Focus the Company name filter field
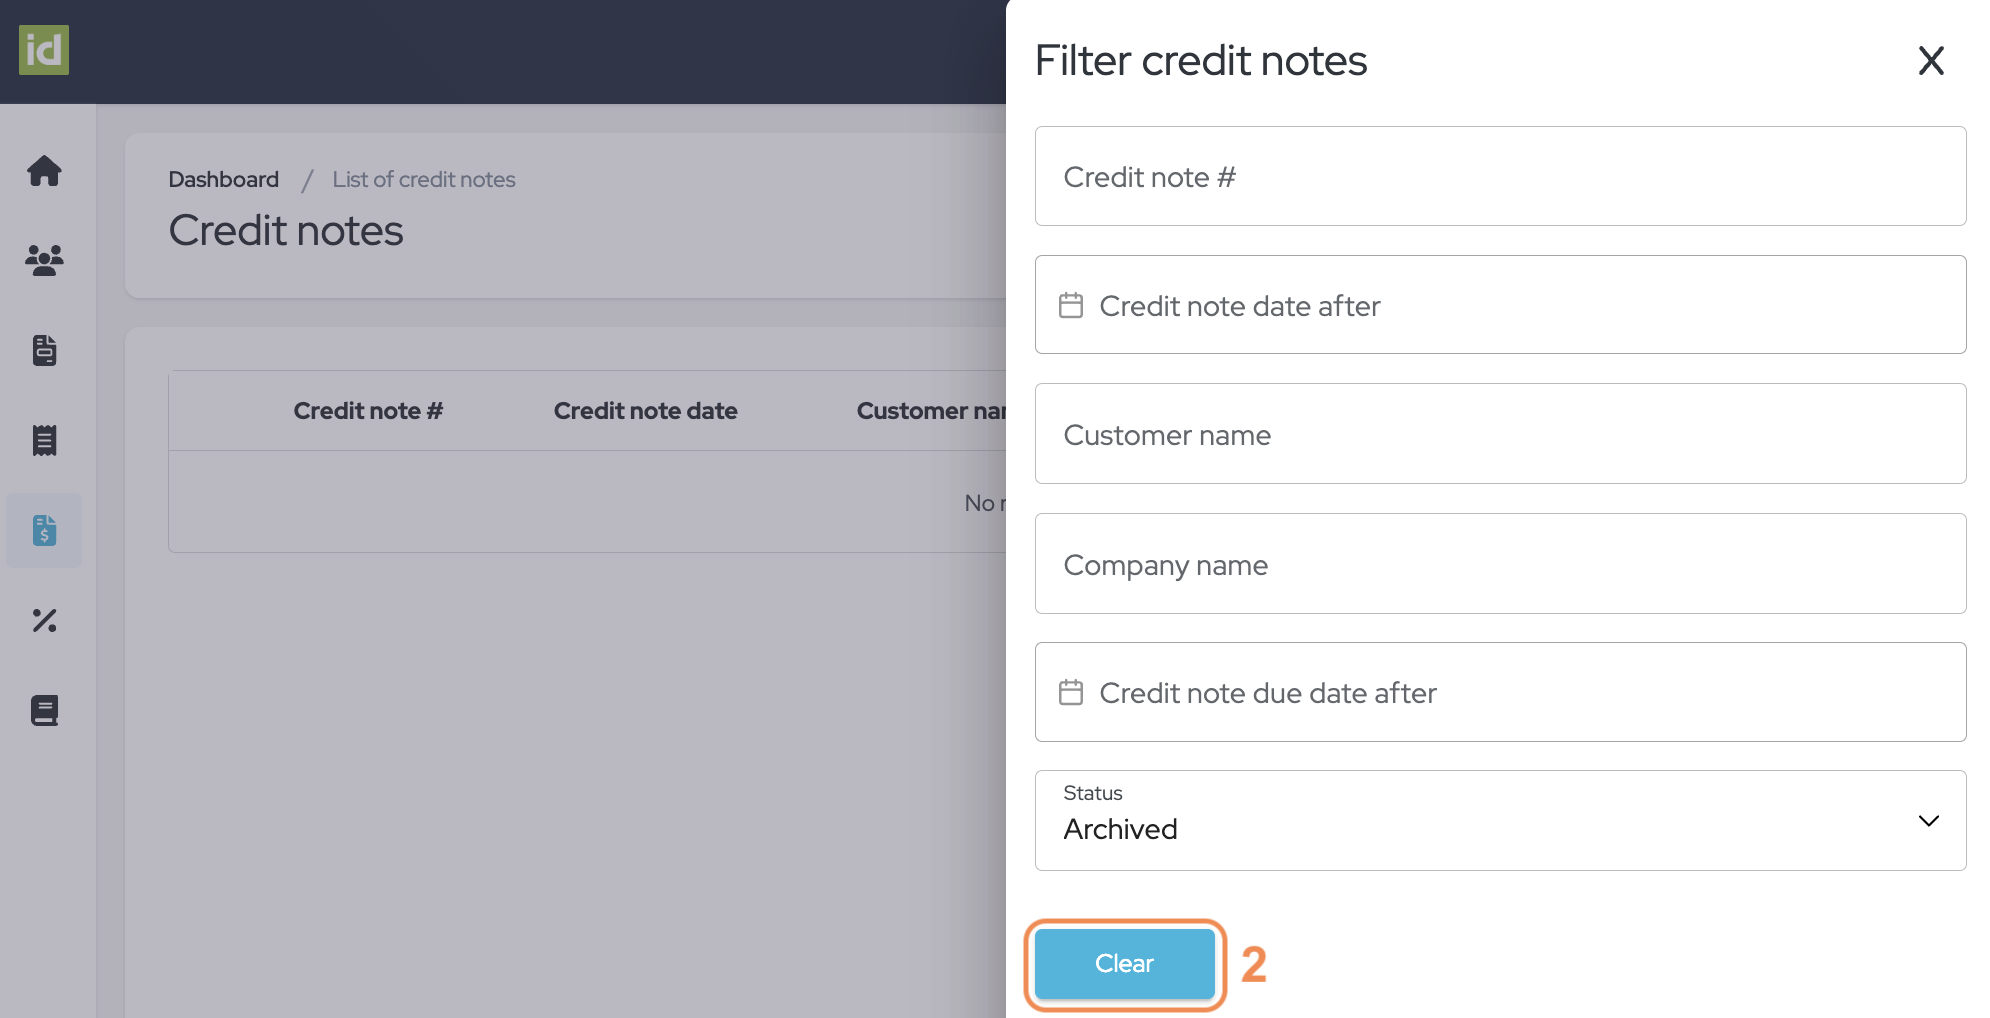Viewport: 1990px width, 1018px height. tap(1499, 565)
